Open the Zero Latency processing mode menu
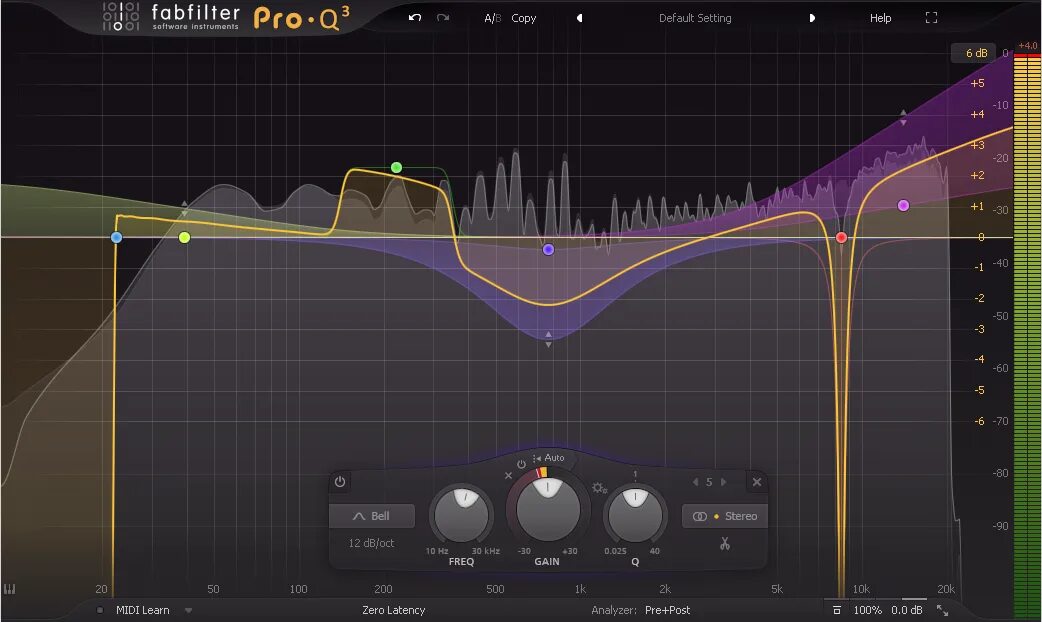Image resolution: width=1042 pixels, height=622 pixels. tap(393, 610)
